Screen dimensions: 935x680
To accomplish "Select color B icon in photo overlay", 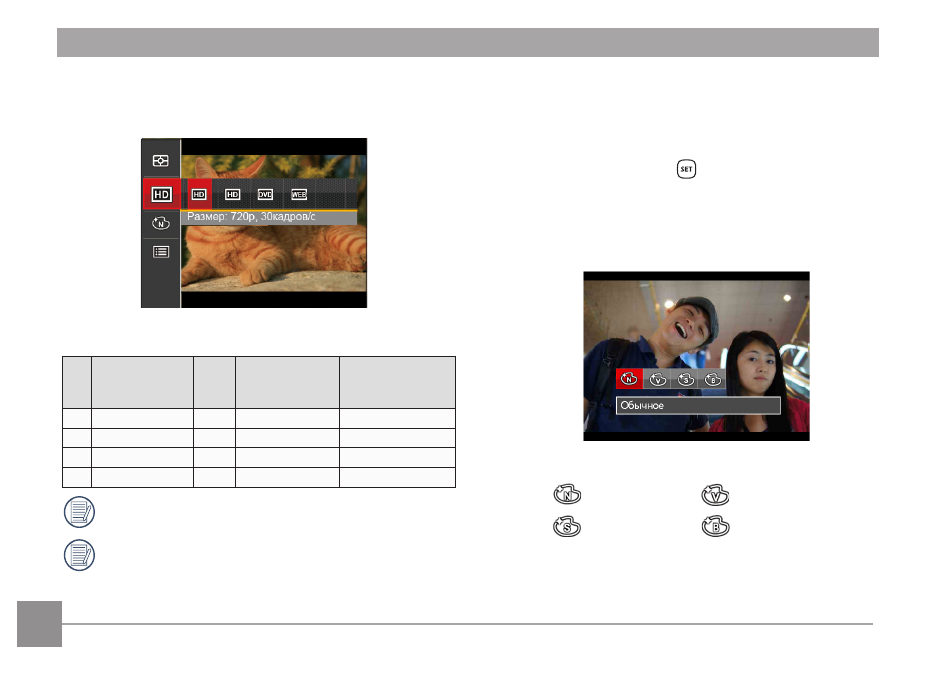I will tap(713, 379).
